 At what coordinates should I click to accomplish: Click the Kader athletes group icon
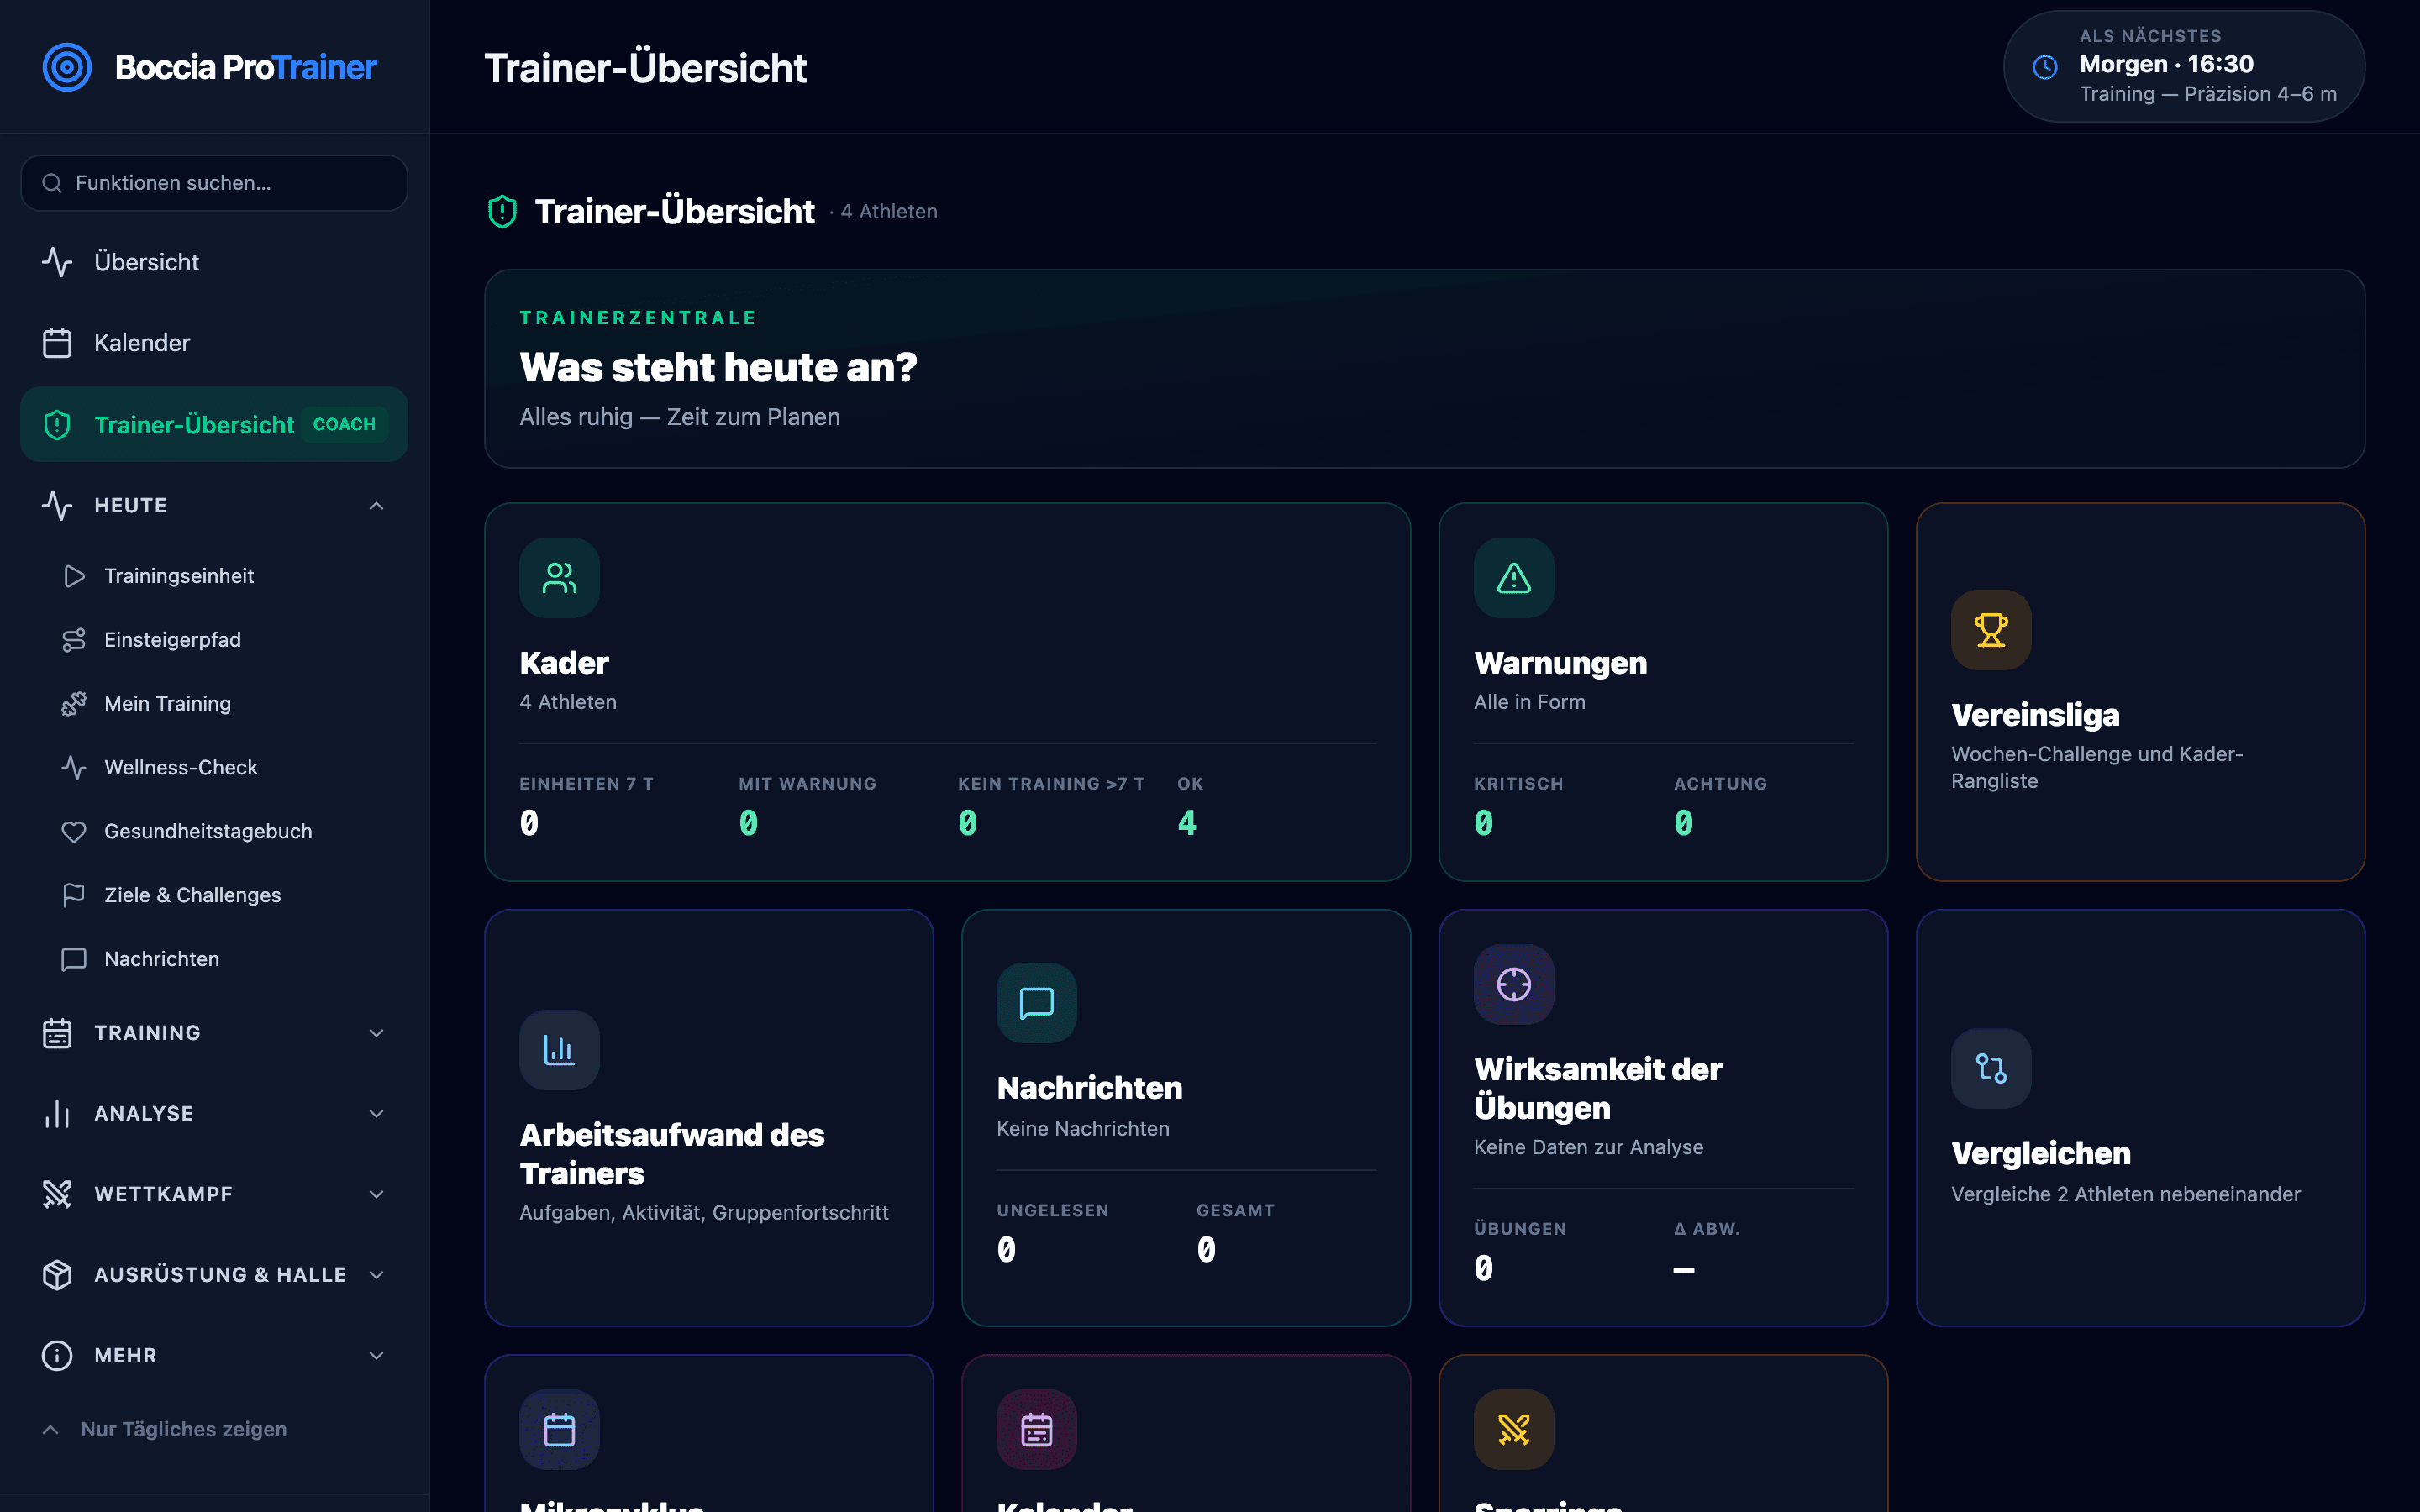[x=559, y=578]
